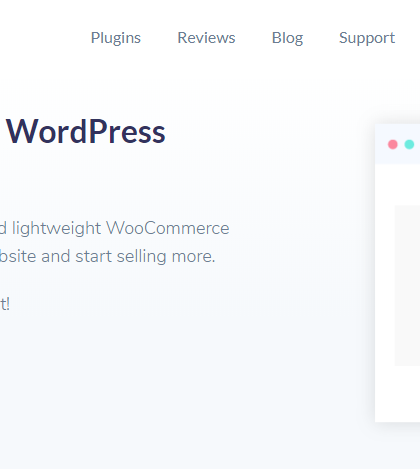This screenshot has width=420, height=469.
Task: Click the word 'start' in description text
Action: pyautogui.click(x=93, y=257)
